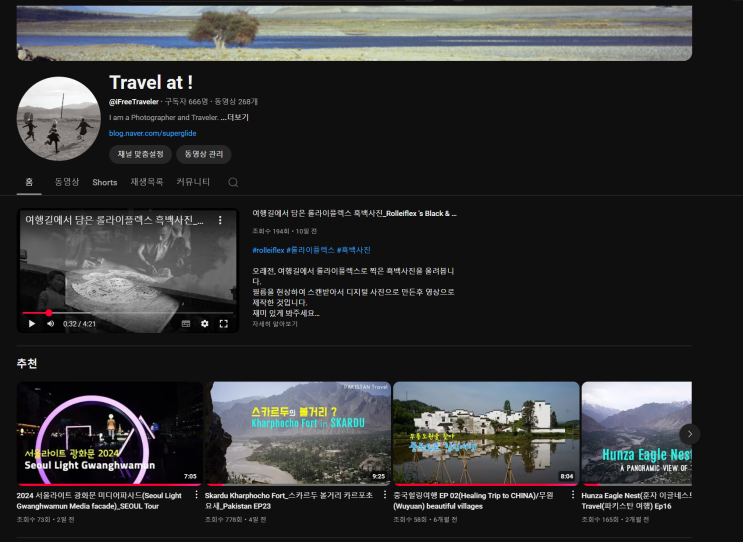Open title 중국힐링여행 EP 02 Healing Trip
Screen dimensions: 743x542
coord(473,501)
